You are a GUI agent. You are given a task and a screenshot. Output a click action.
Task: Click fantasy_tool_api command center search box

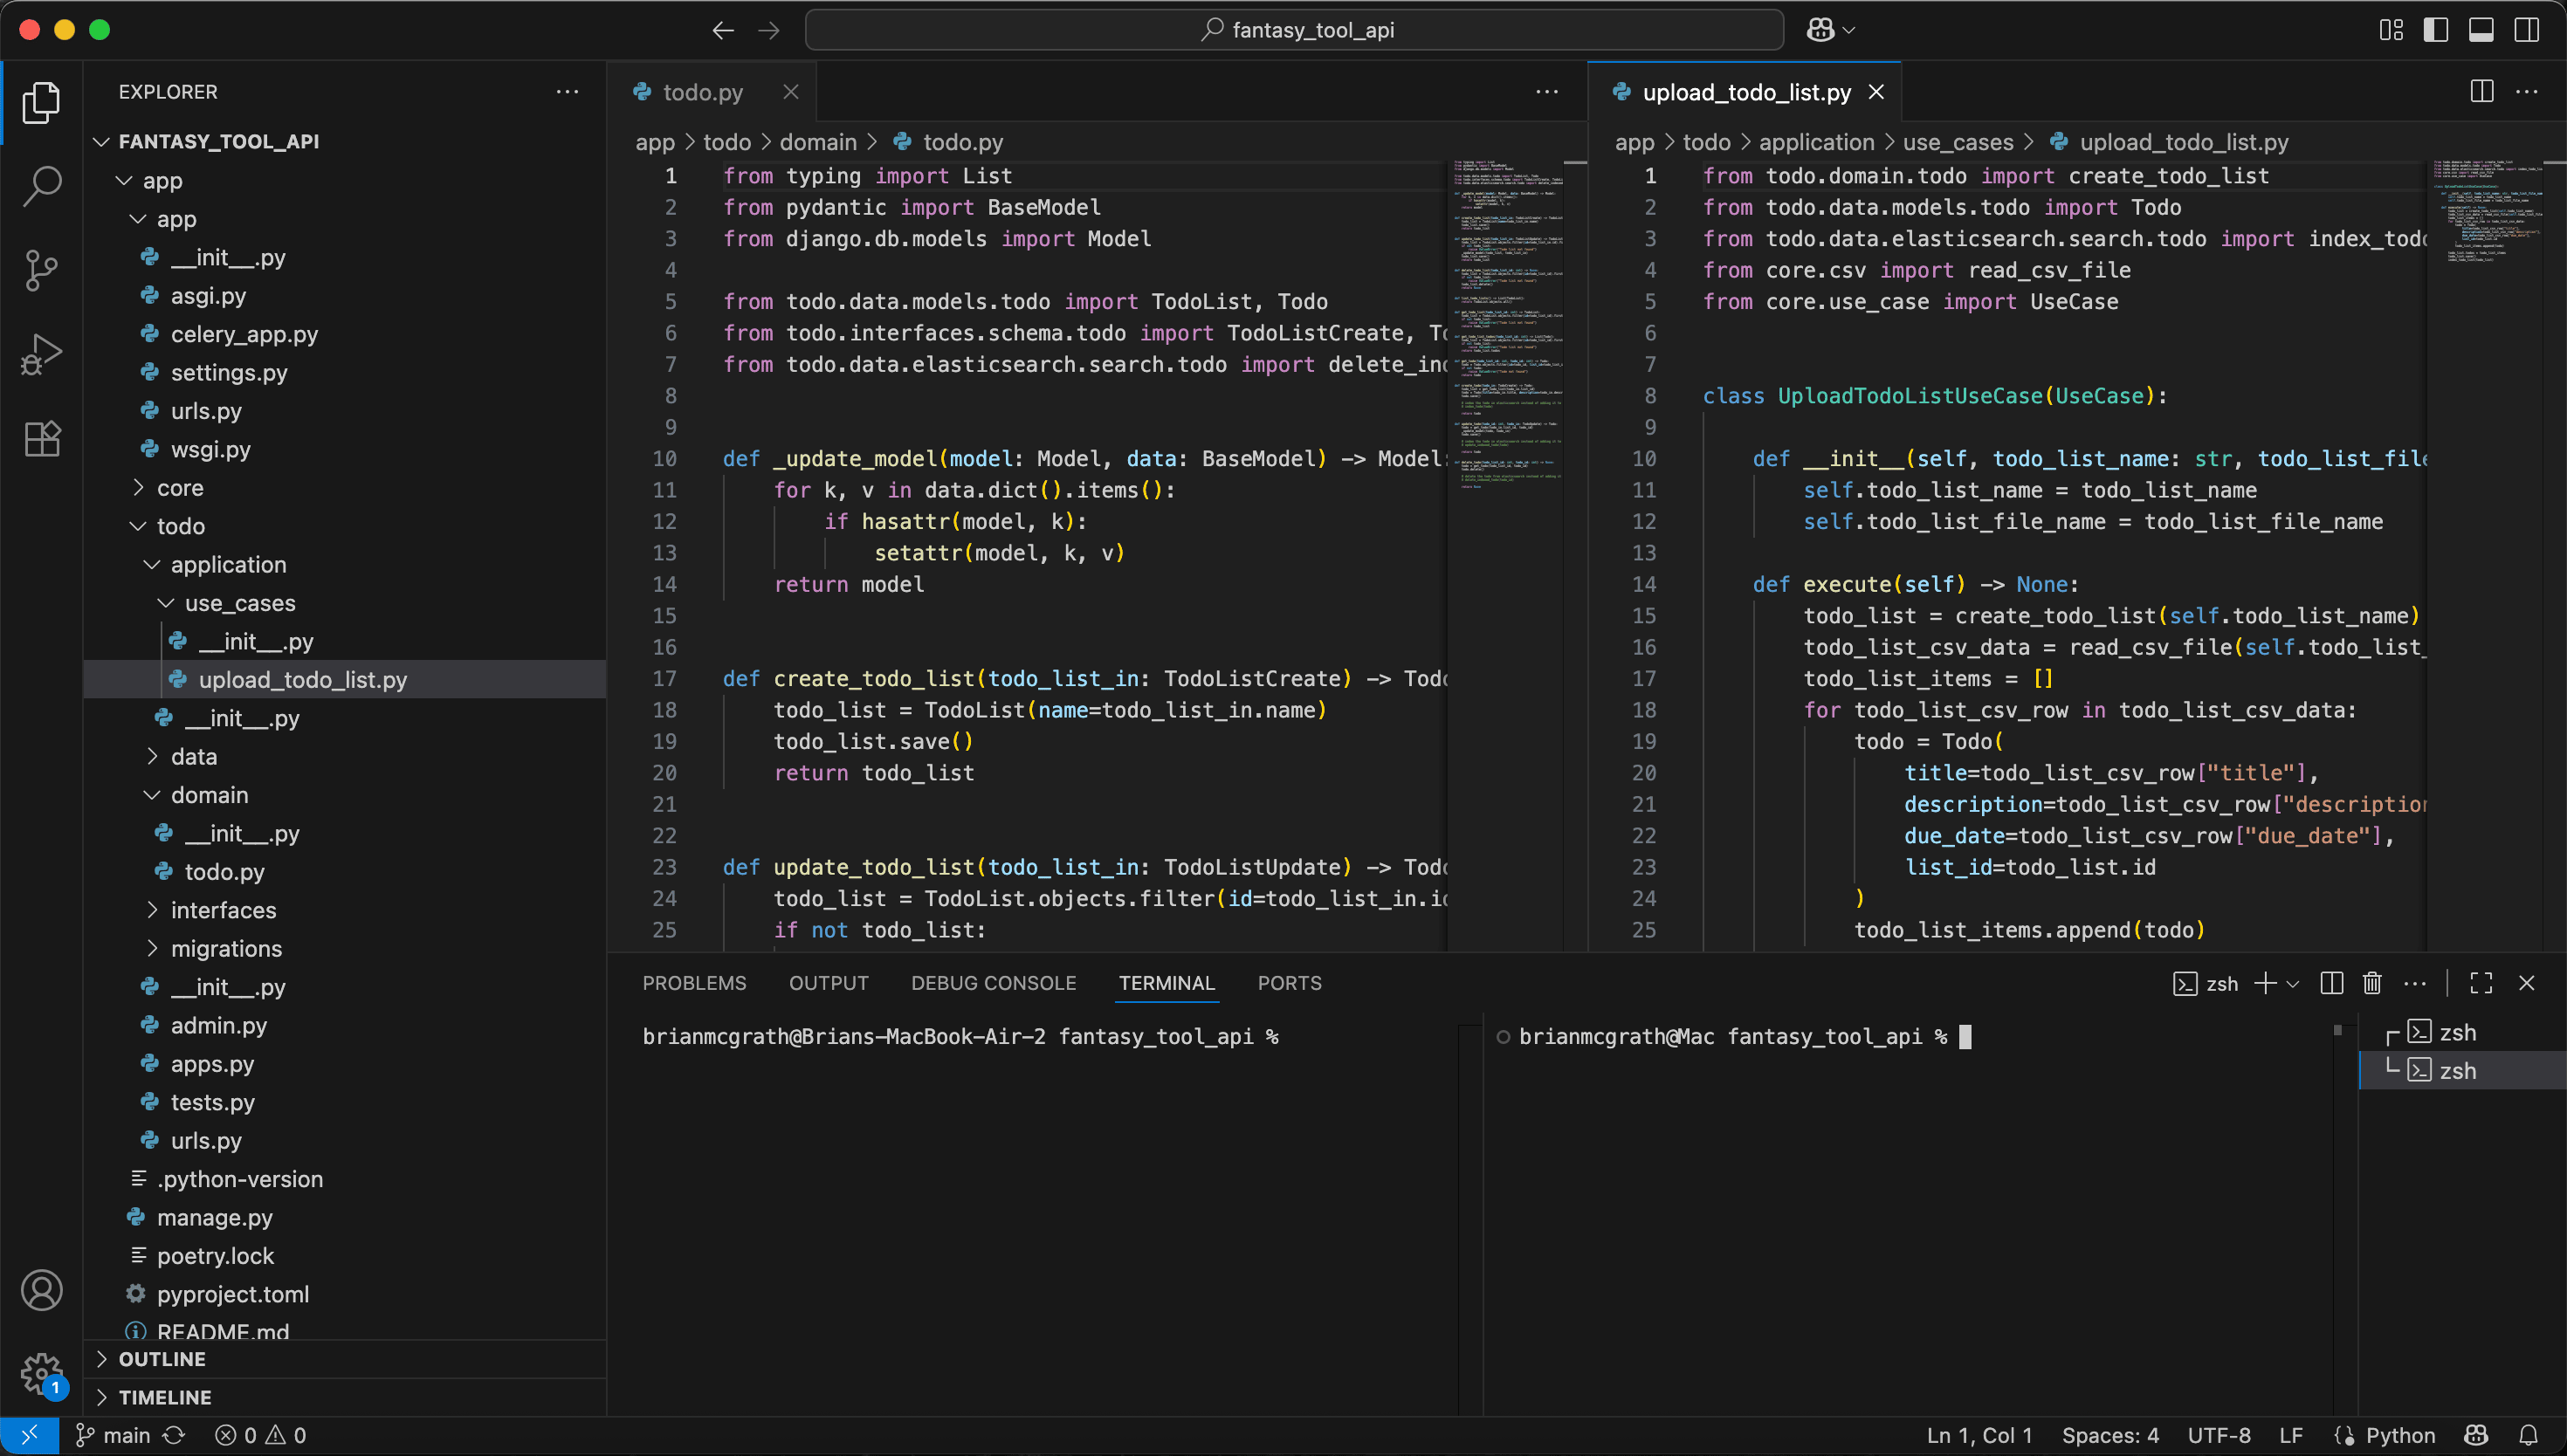point(1294,30)
